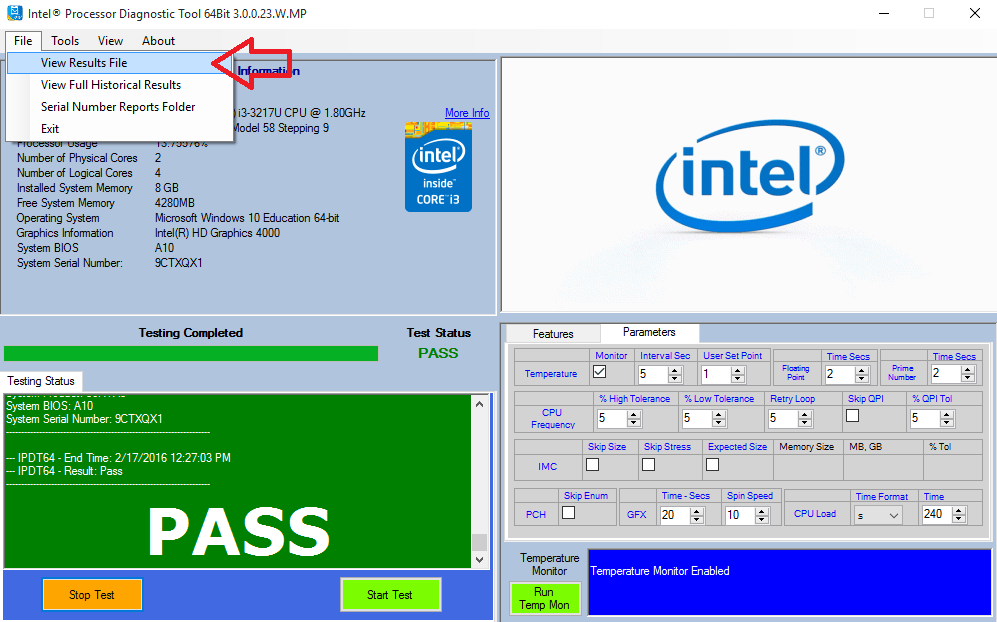This screenshot has width=997, height=622.
Task: Click the 'Number of Logical Cores' label
Action: pyautogui.click(x=75, y=173)
